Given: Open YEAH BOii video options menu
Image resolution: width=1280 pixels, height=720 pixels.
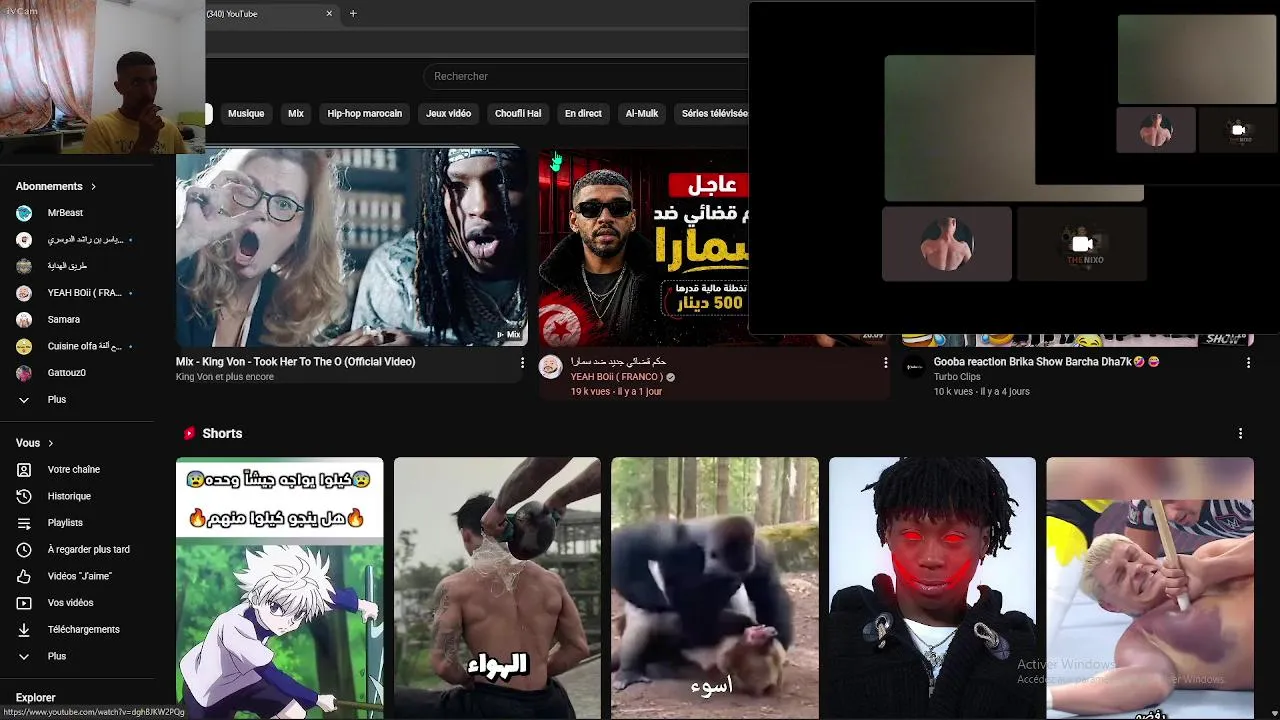Looking at the screenshot, I should (885, 363).
